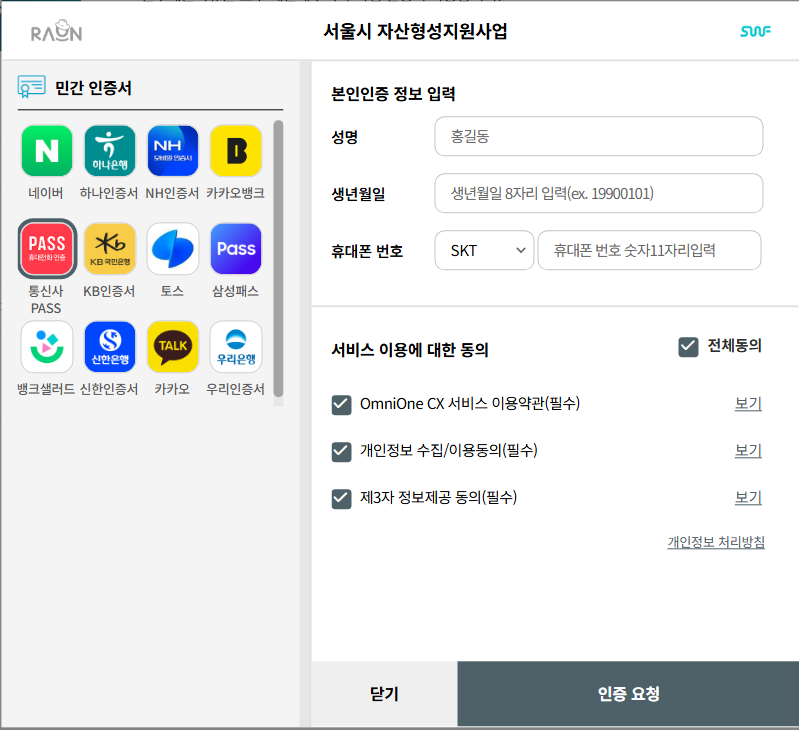Open the 개인정보 처리방침 link
The width and height of the screenshot is (799, 730).
[716, 542]
